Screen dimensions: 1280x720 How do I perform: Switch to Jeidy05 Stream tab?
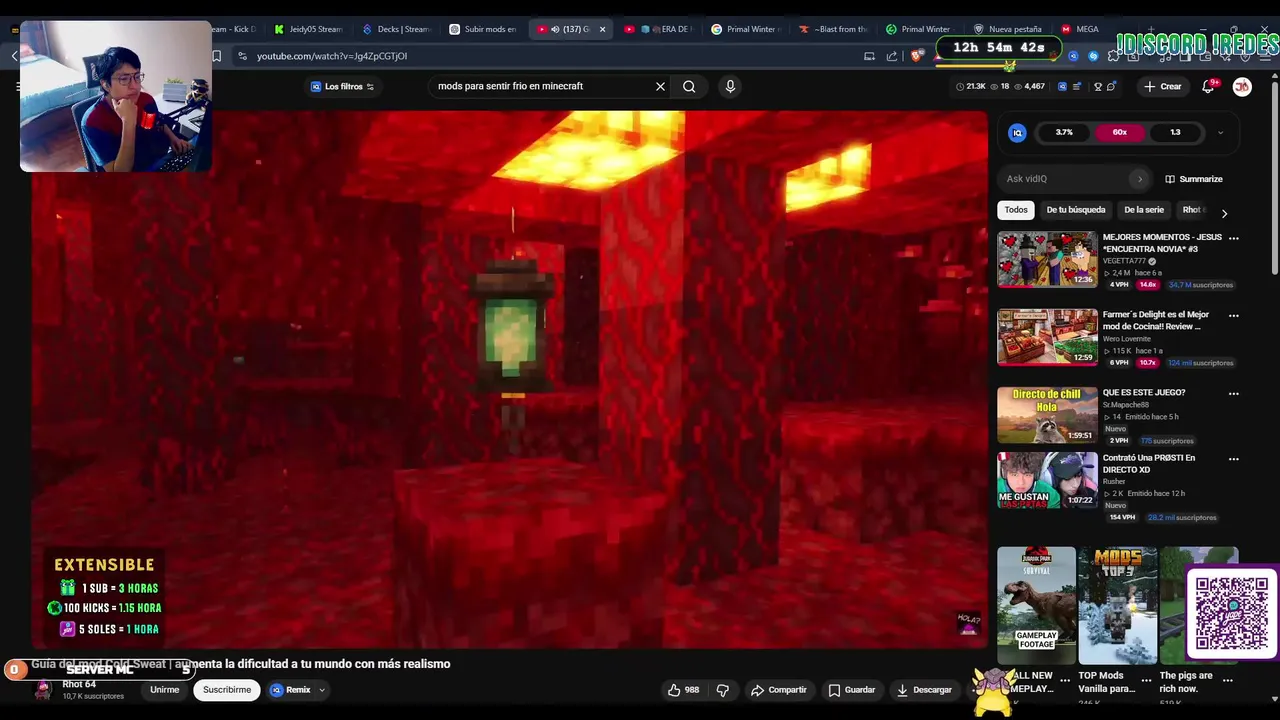(308, 29)
